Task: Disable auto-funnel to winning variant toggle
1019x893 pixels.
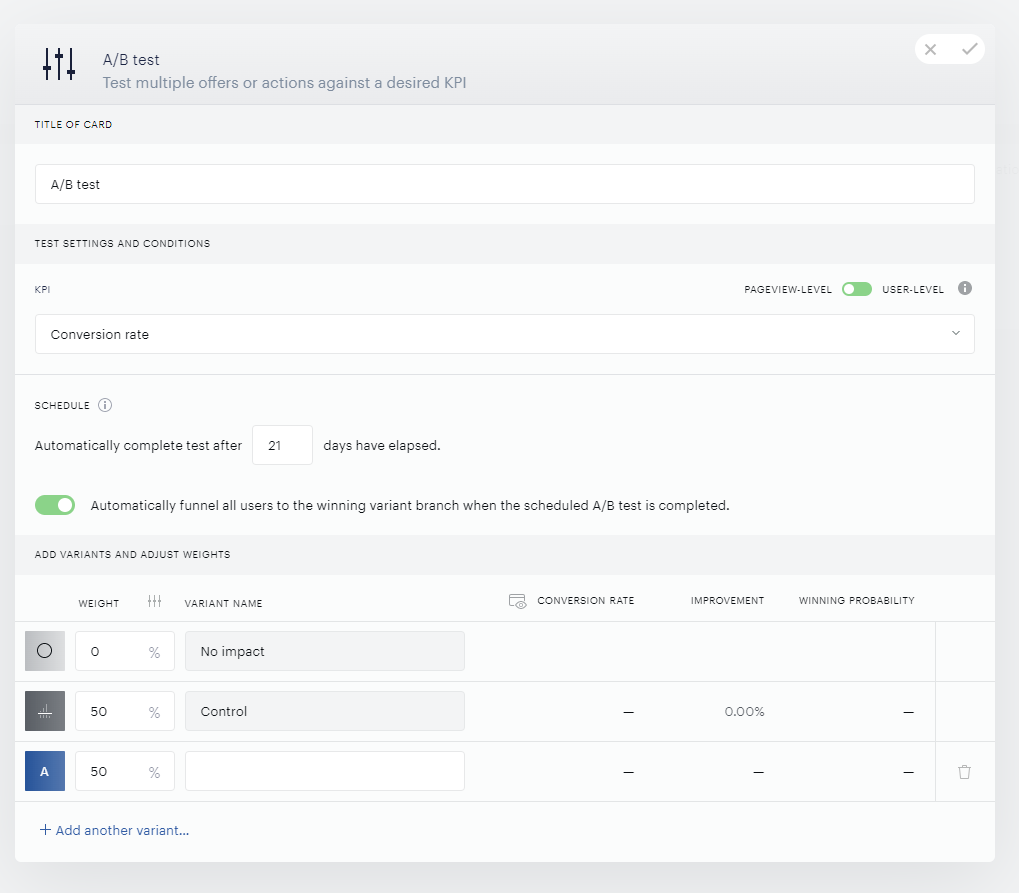Action: (55, 505)
